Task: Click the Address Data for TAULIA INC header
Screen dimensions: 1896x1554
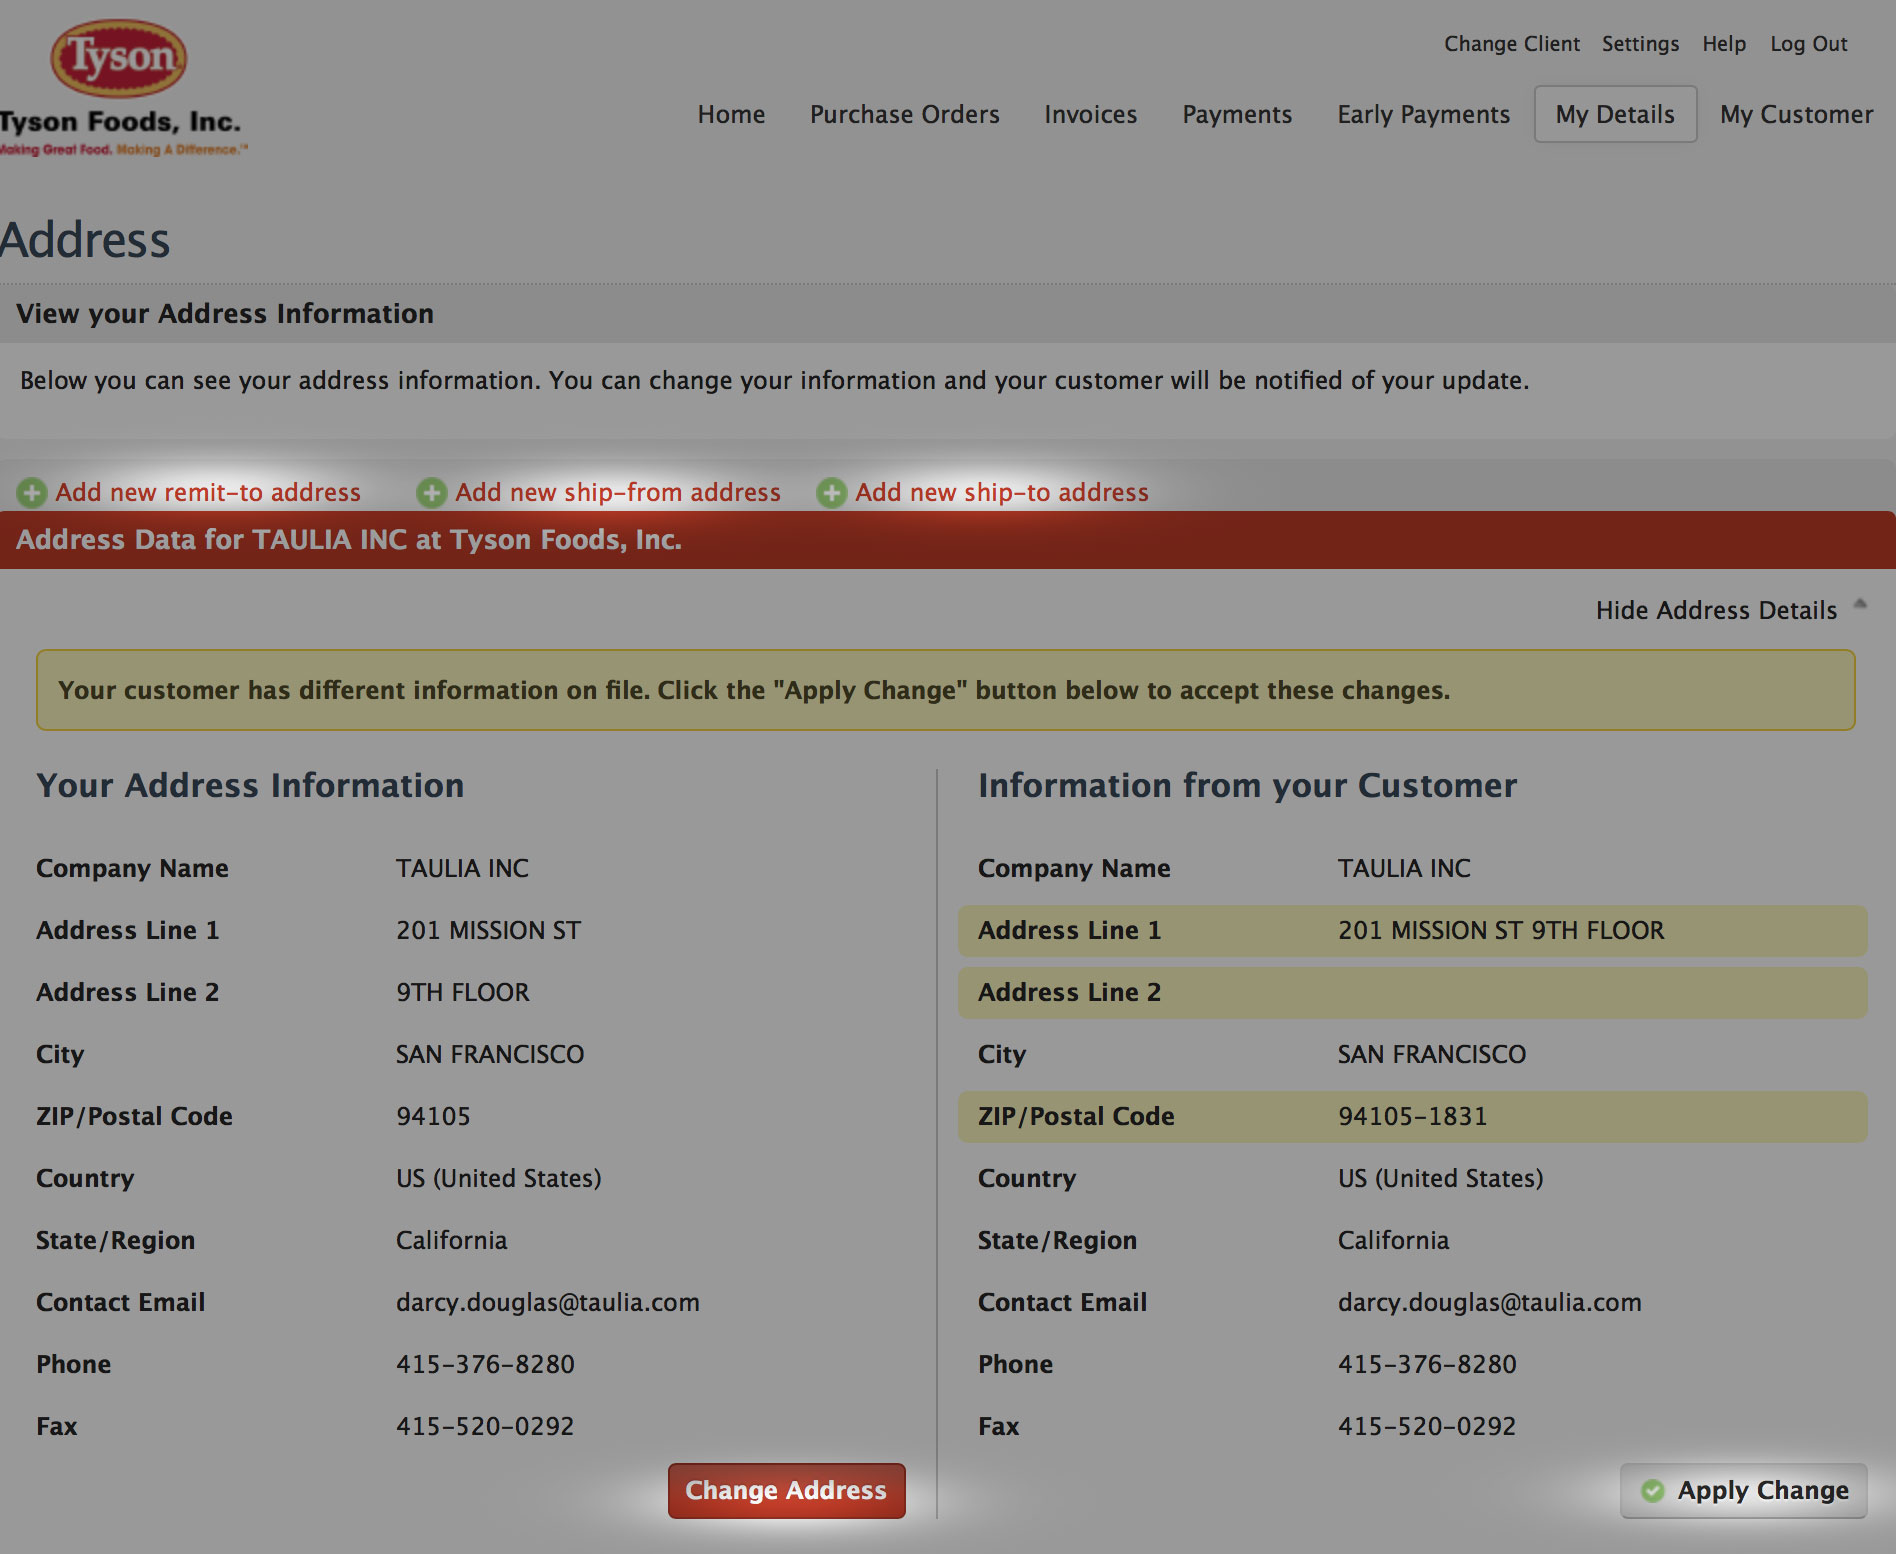Action: (948, 540)
